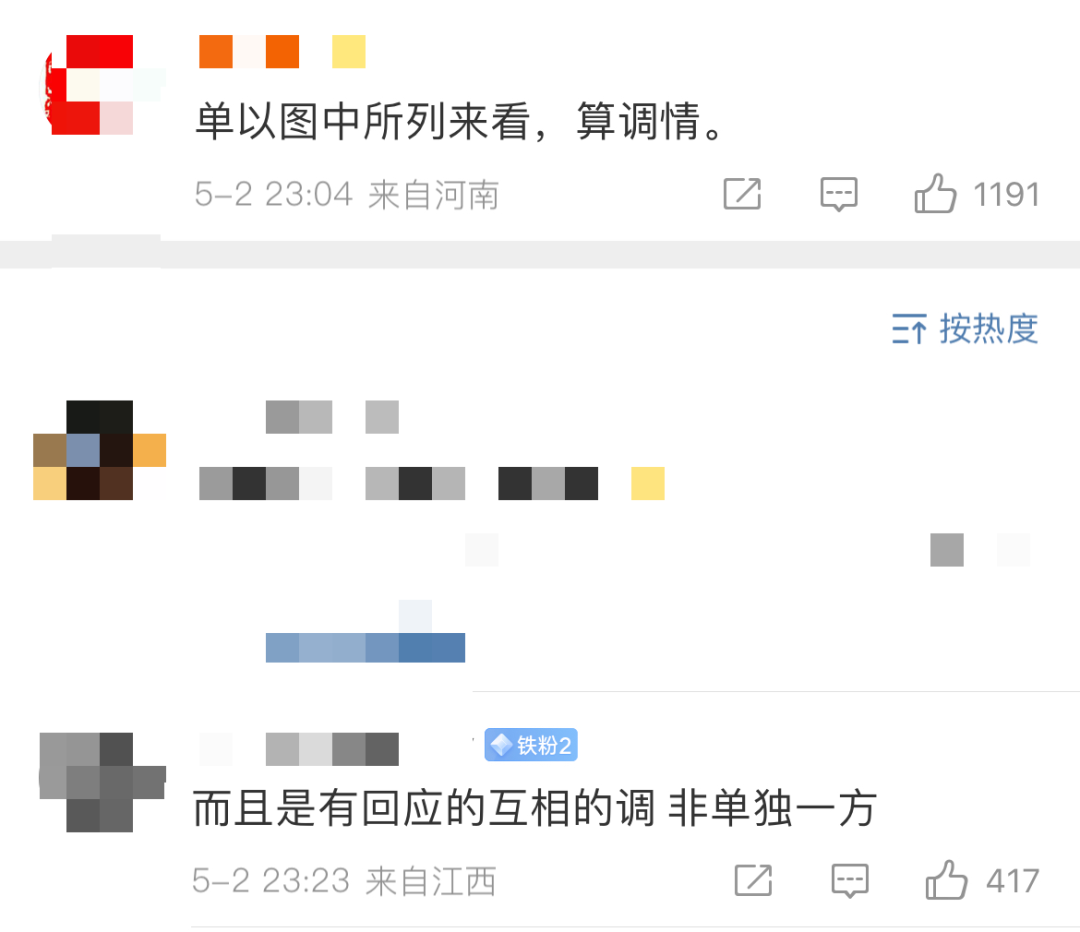
Task: Open the 铁粉2 fan badge
Action: pos(530,745)
